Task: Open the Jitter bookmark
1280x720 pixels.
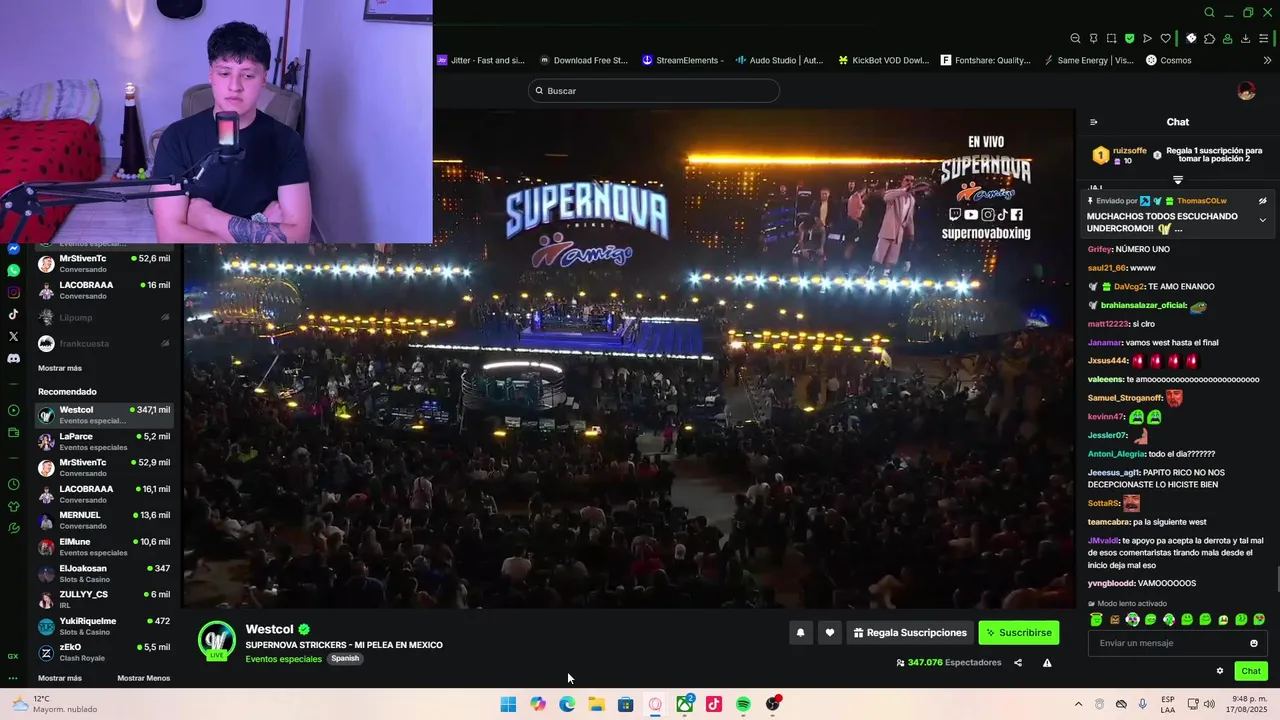Action: pyautogui.click(x=480, y=60)
